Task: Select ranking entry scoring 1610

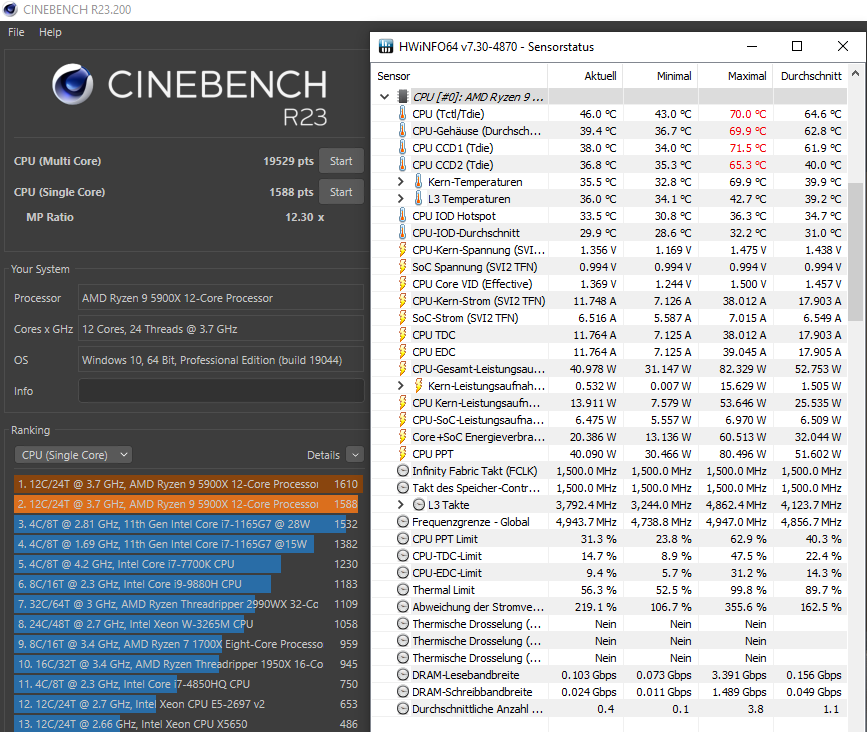Action: (189, 484)
